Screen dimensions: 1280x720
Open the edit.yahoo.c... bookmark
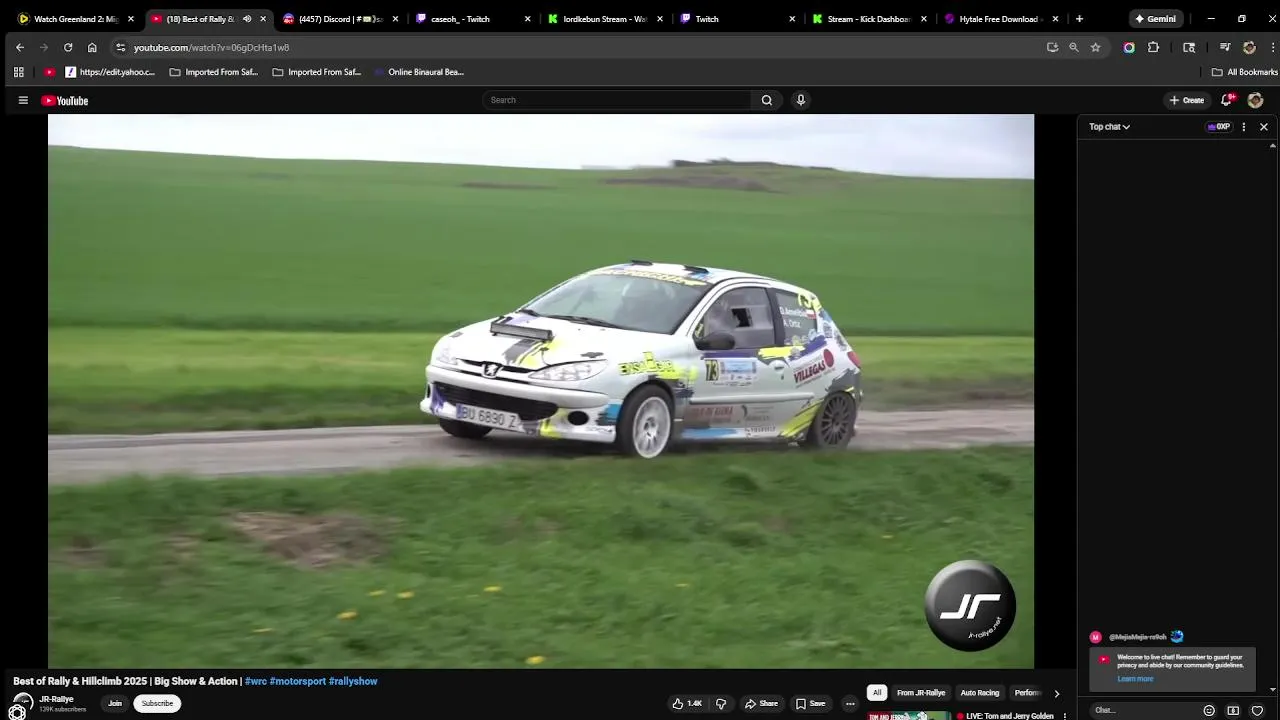point(110,72)
